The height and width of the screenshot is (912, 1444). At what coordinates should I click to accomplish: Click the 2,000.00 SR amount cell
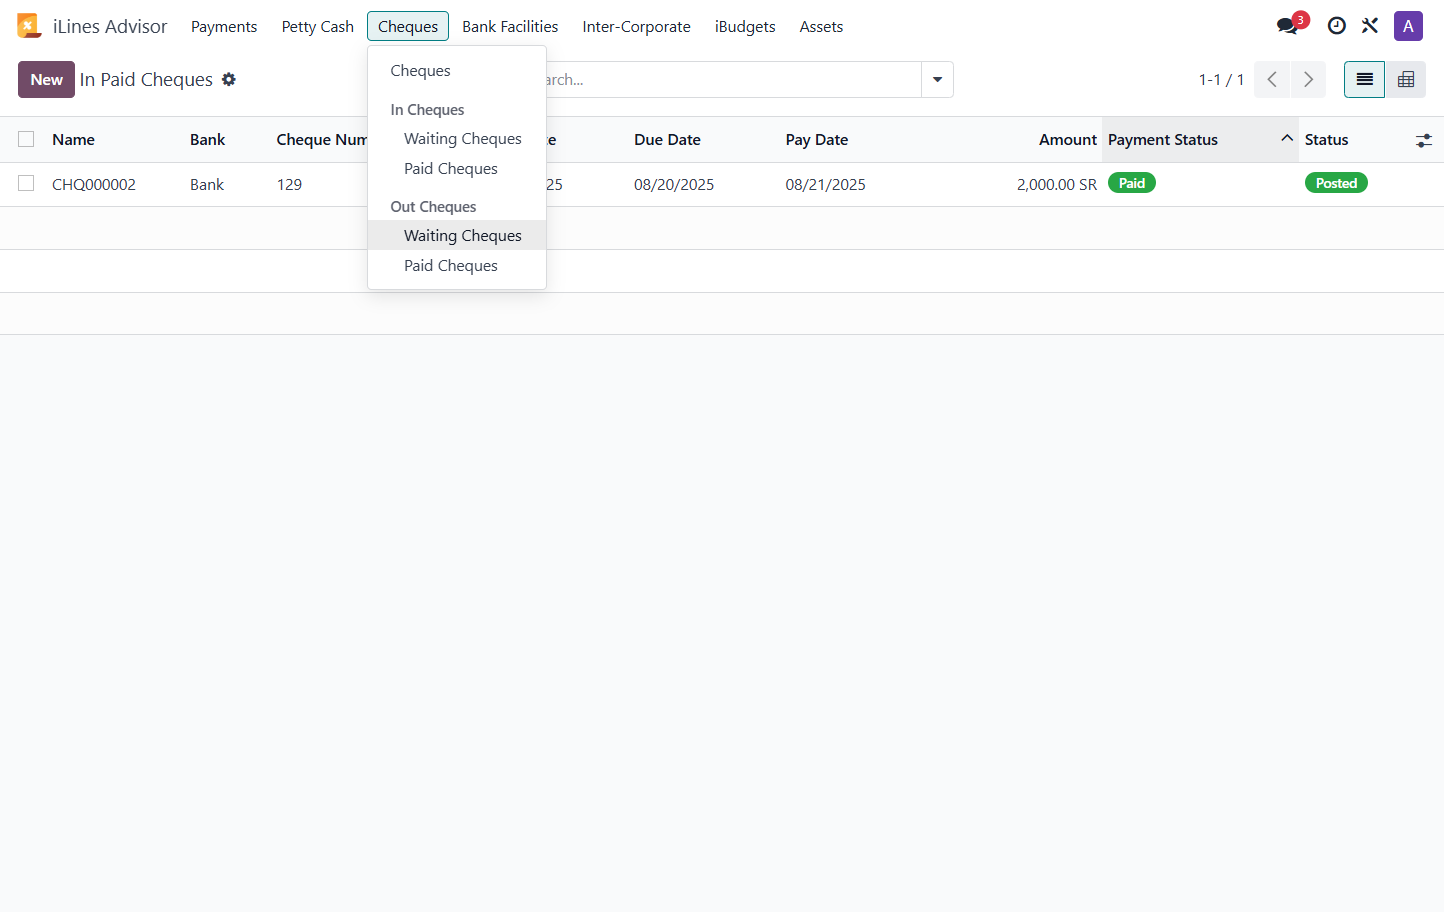click(1057, 185)
